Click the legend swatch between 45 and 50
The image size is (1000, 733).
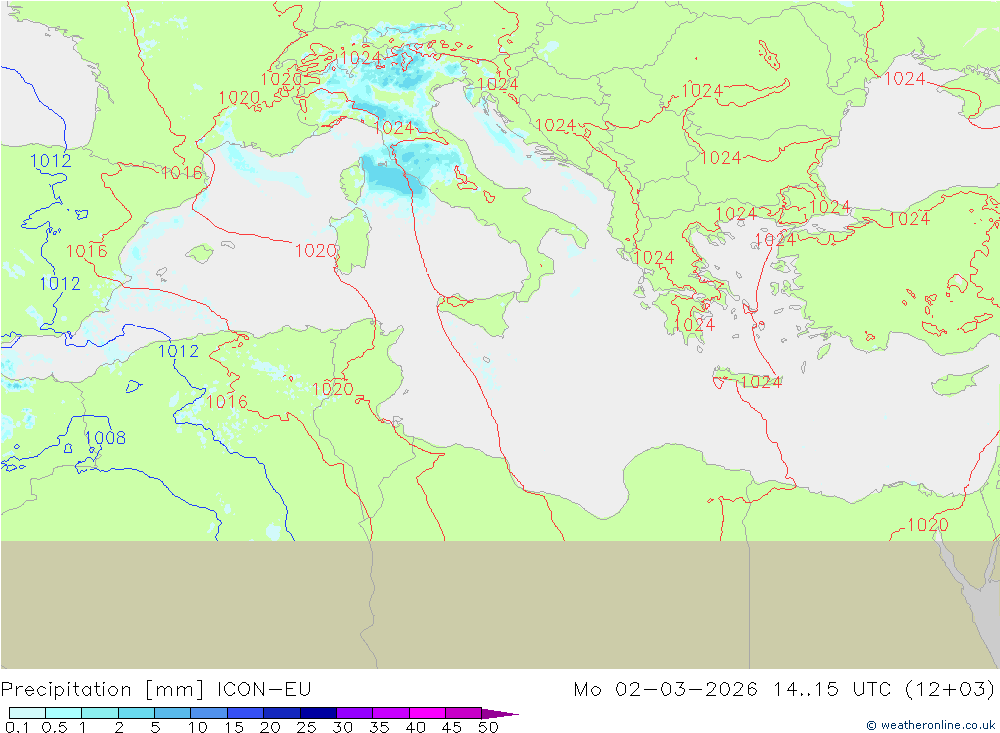[464, 713]
